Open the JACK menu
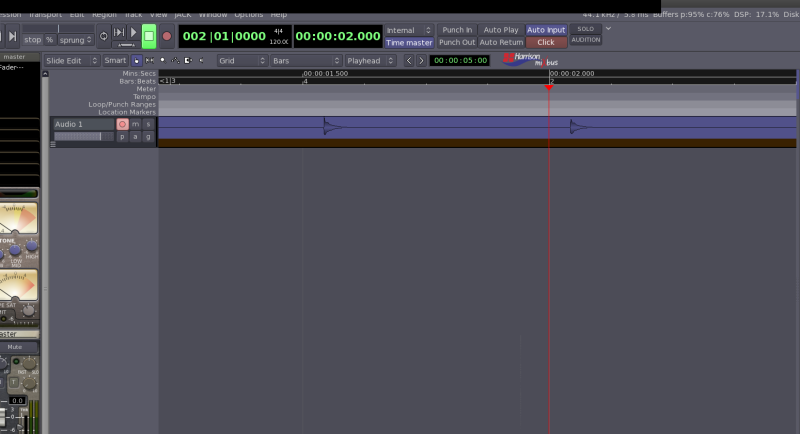Image resolution: width=800 pixels, height=434 pixels. tap(183, 15)
